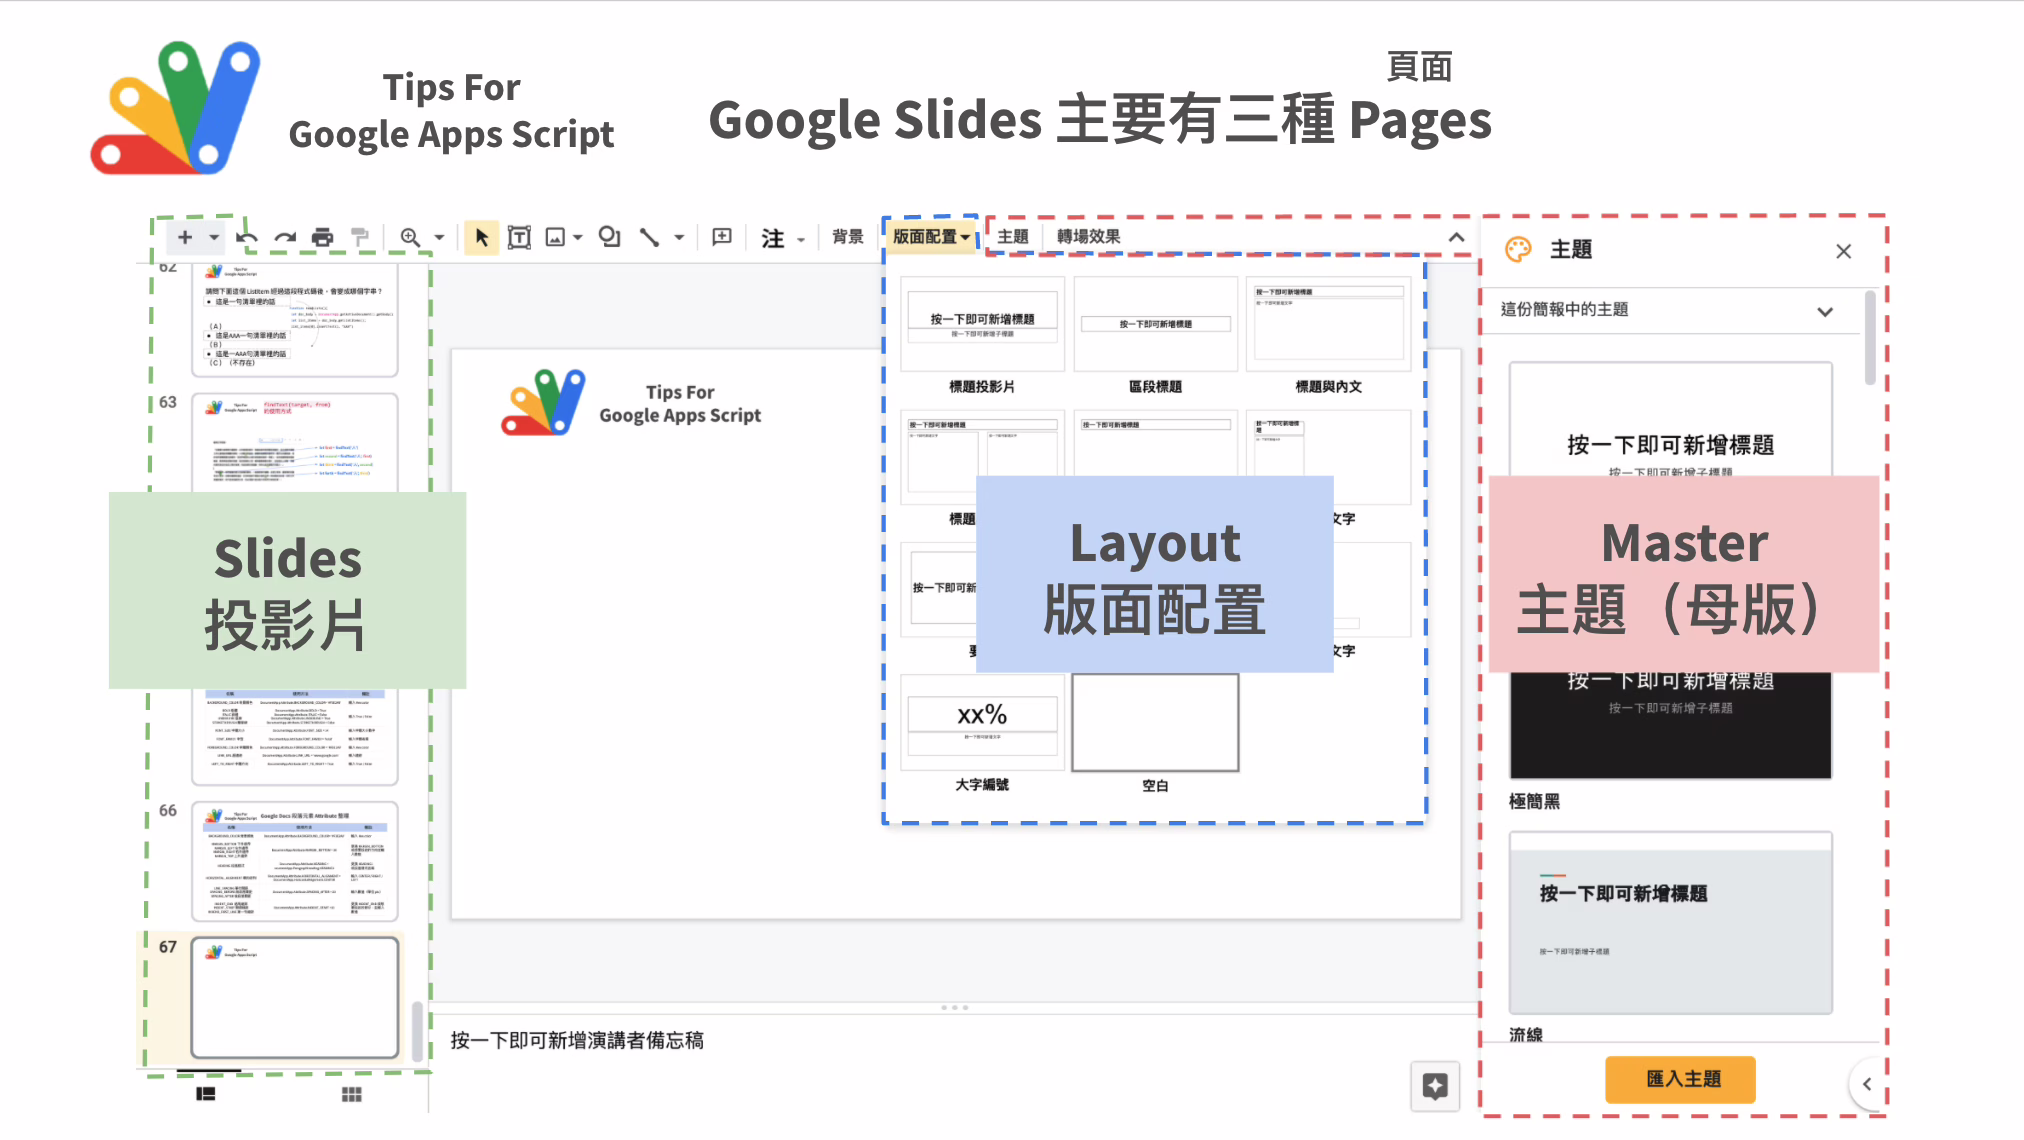Click the paint format roller icon
2024x1140 pixels.
pos(360,237)
